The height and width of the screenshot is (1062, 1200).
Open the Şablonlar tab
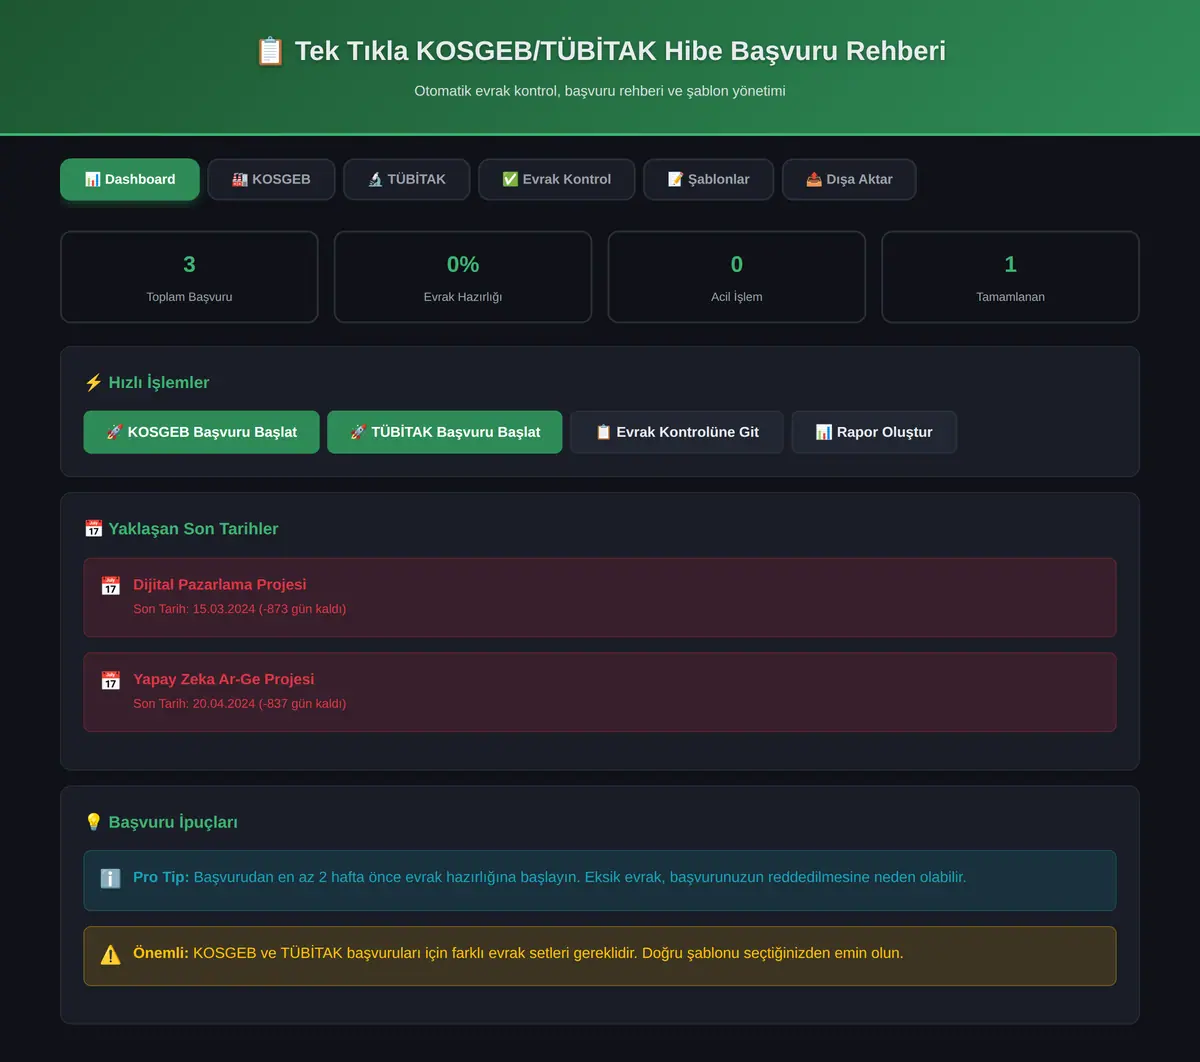[x=708, y=179]
